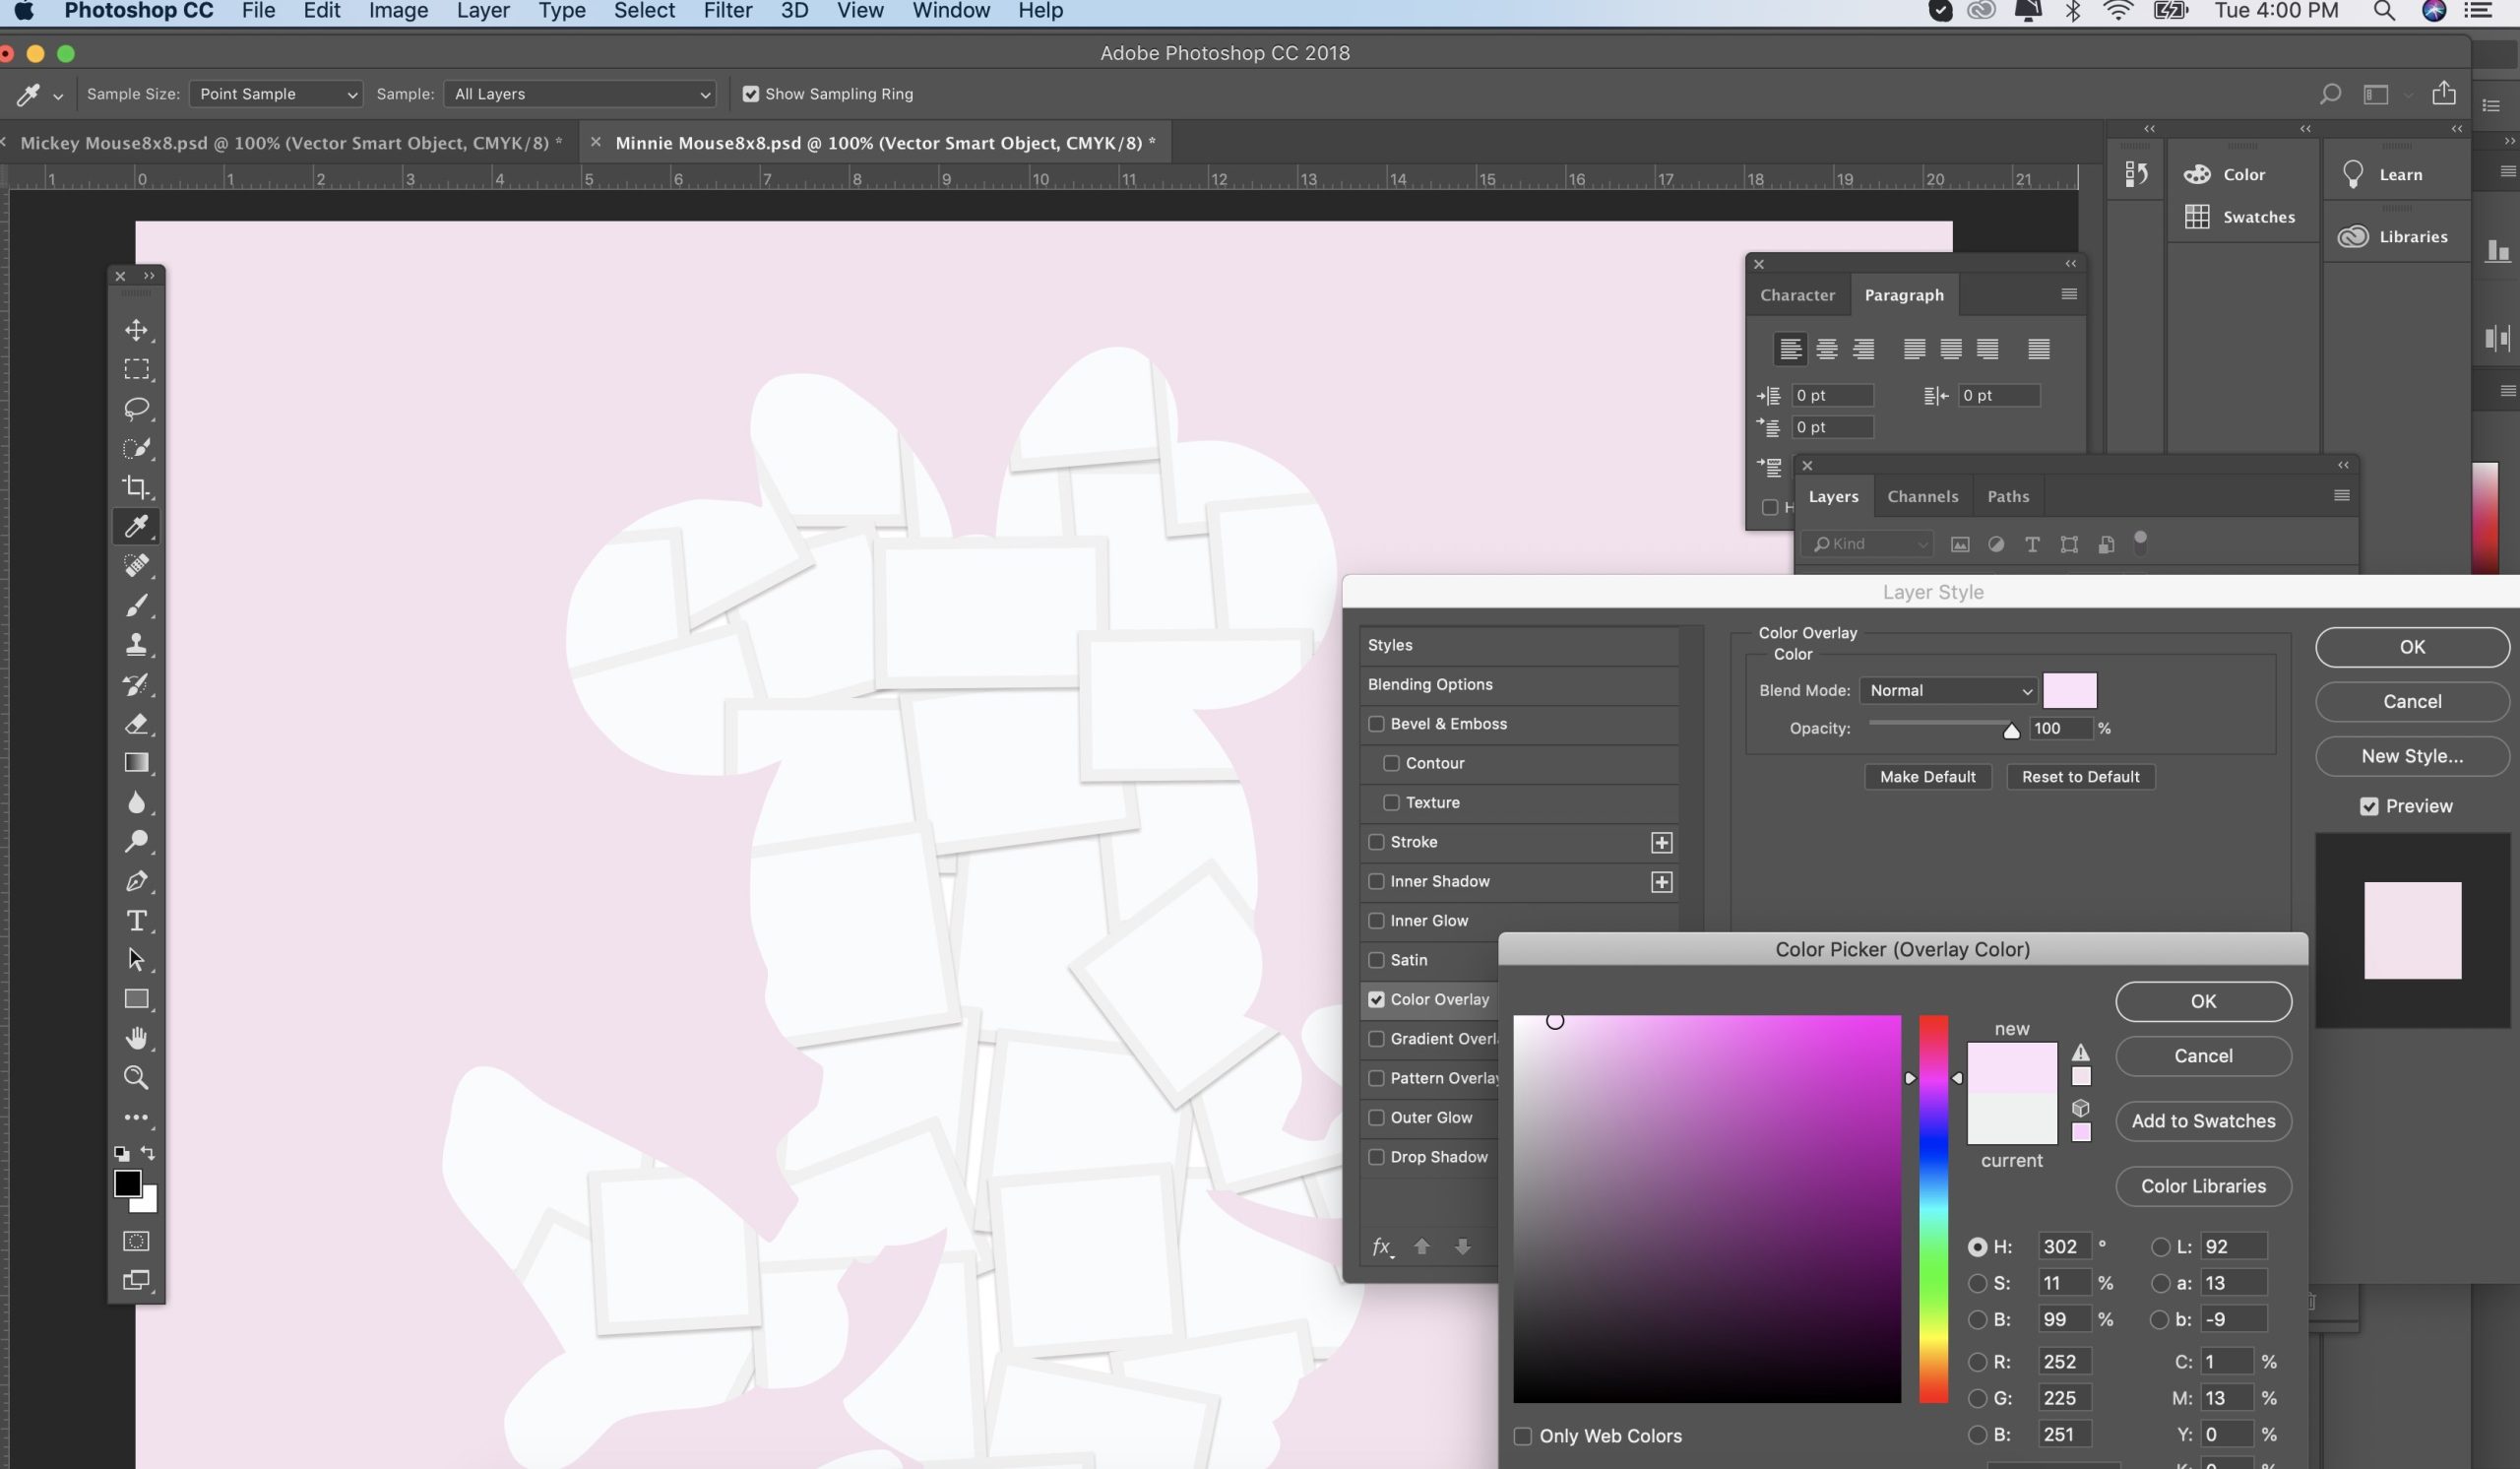This screenshot has width=2520, height=1469.
Task: Open the Paragraph panel flyout menu
Action: click(x=2068, y=294)
